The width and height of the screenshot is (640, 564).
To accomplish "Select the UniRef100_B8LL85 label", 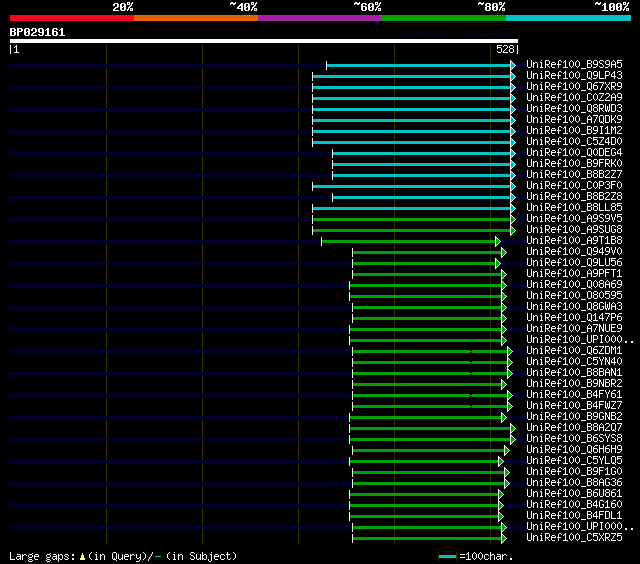I will [x=574, y=208].
